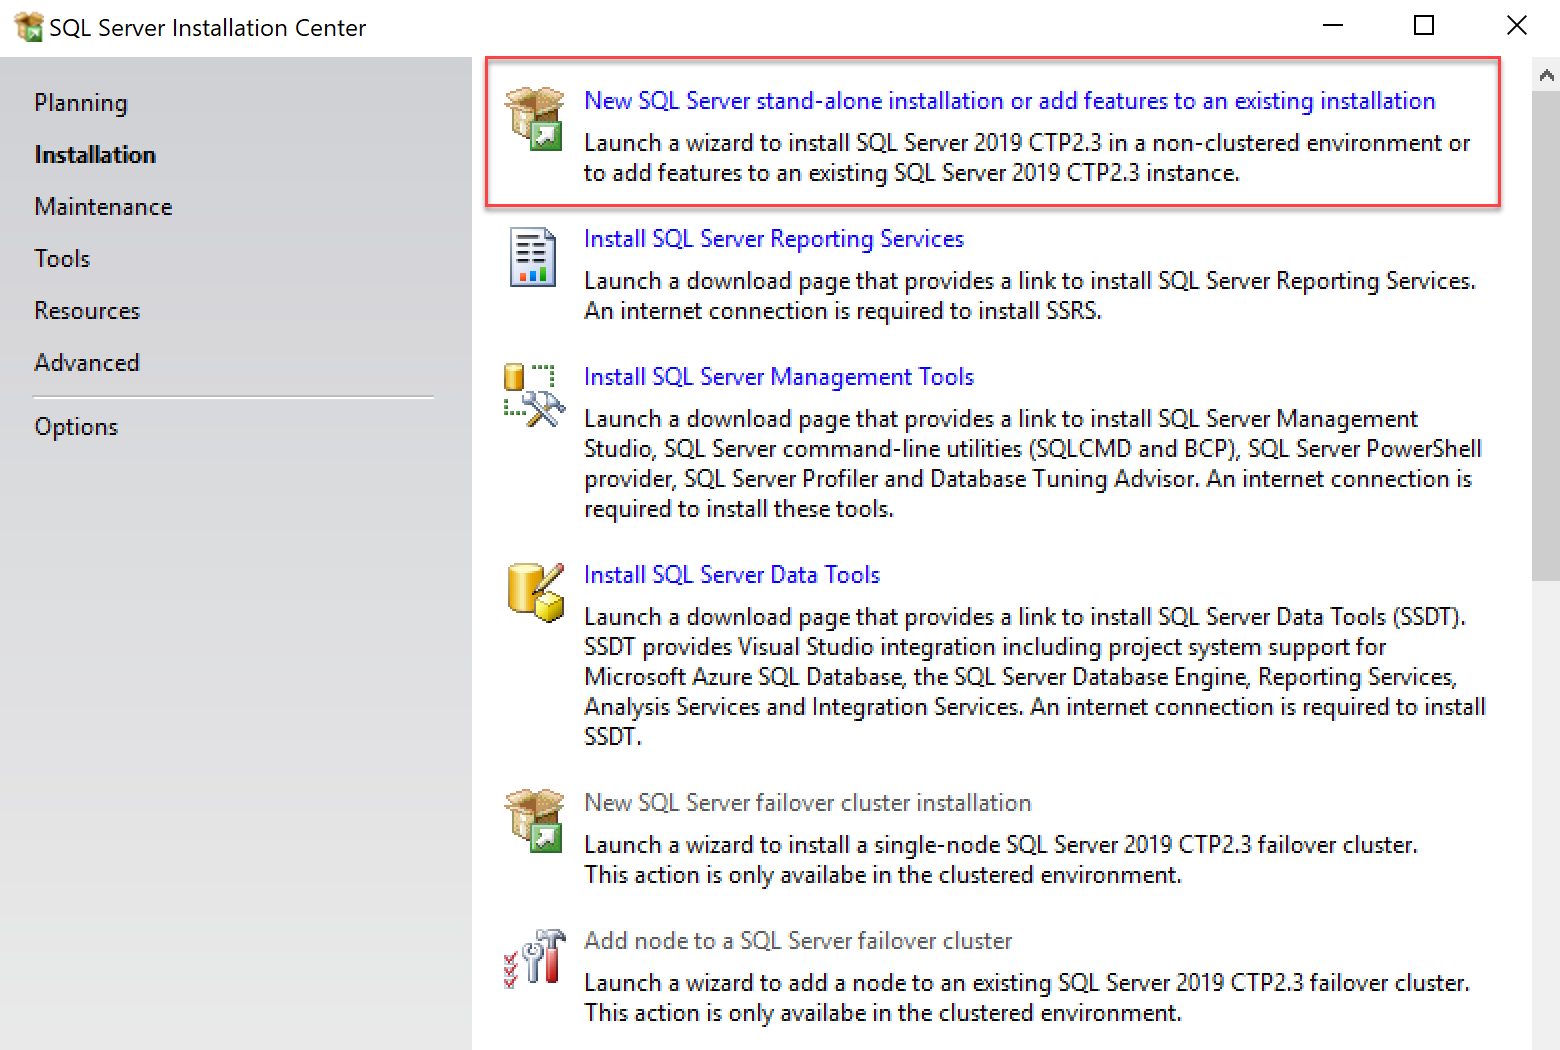Viewport: 1560px width, 1050px height.
Task: Select the Installation section in sidebar
Action: (95, 155)
